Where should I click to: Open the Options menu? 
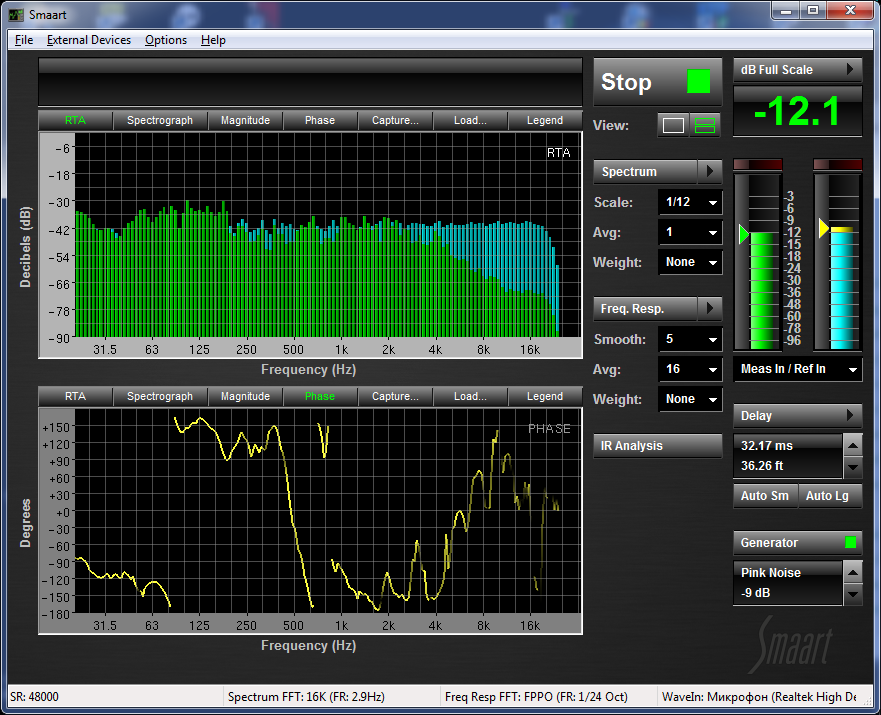coord(165,40)
